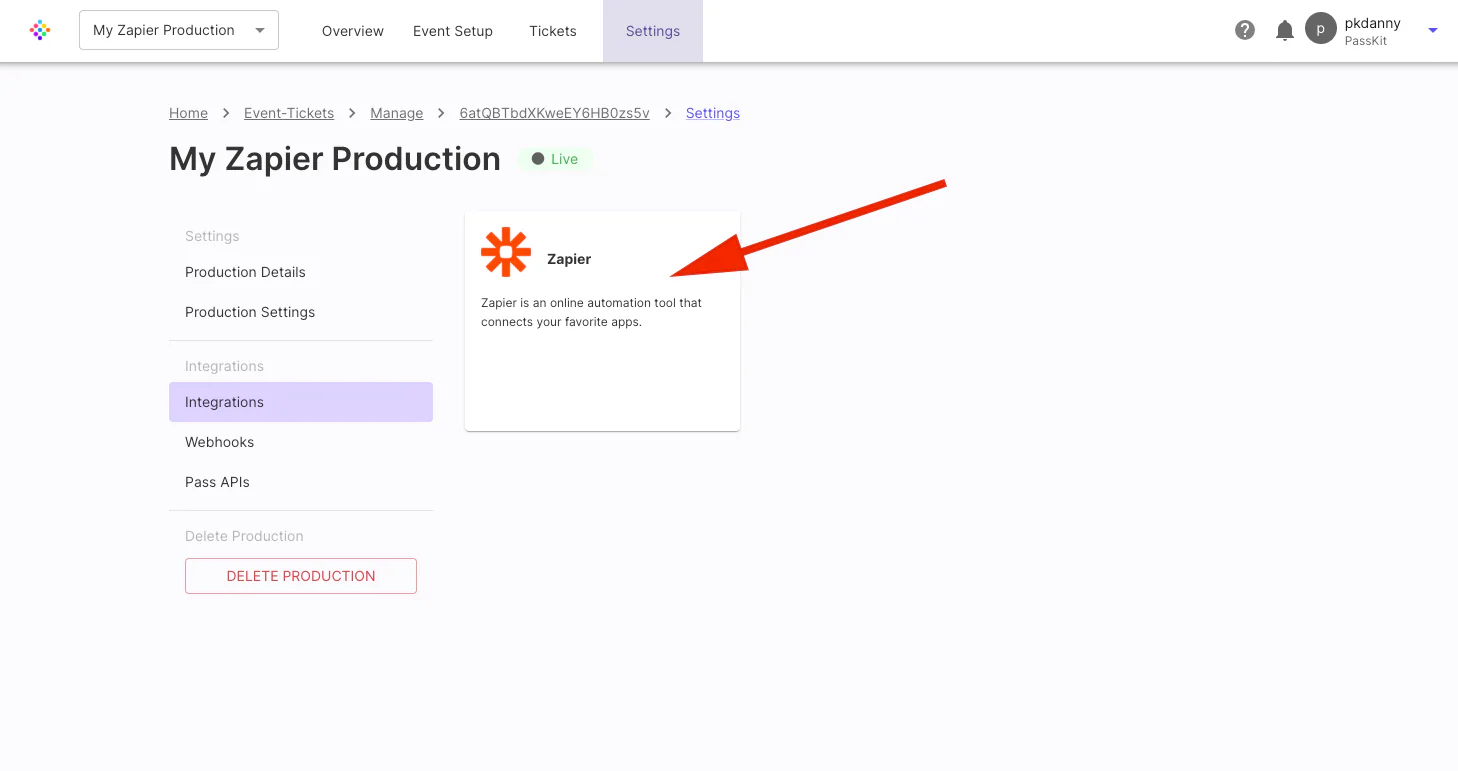Go to the Overview tab
The width and height of the screenshot is (1458, 771).
click(353, 31)
